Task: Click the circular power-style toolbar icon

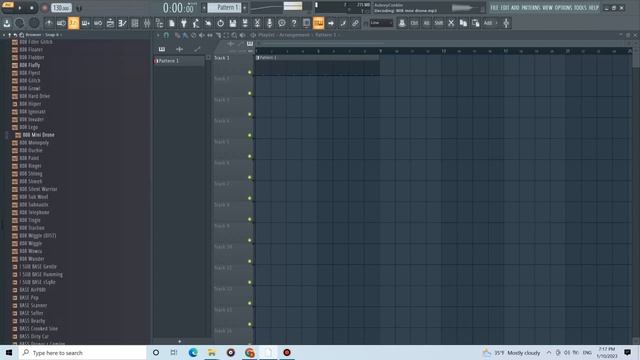Action: 220,23
